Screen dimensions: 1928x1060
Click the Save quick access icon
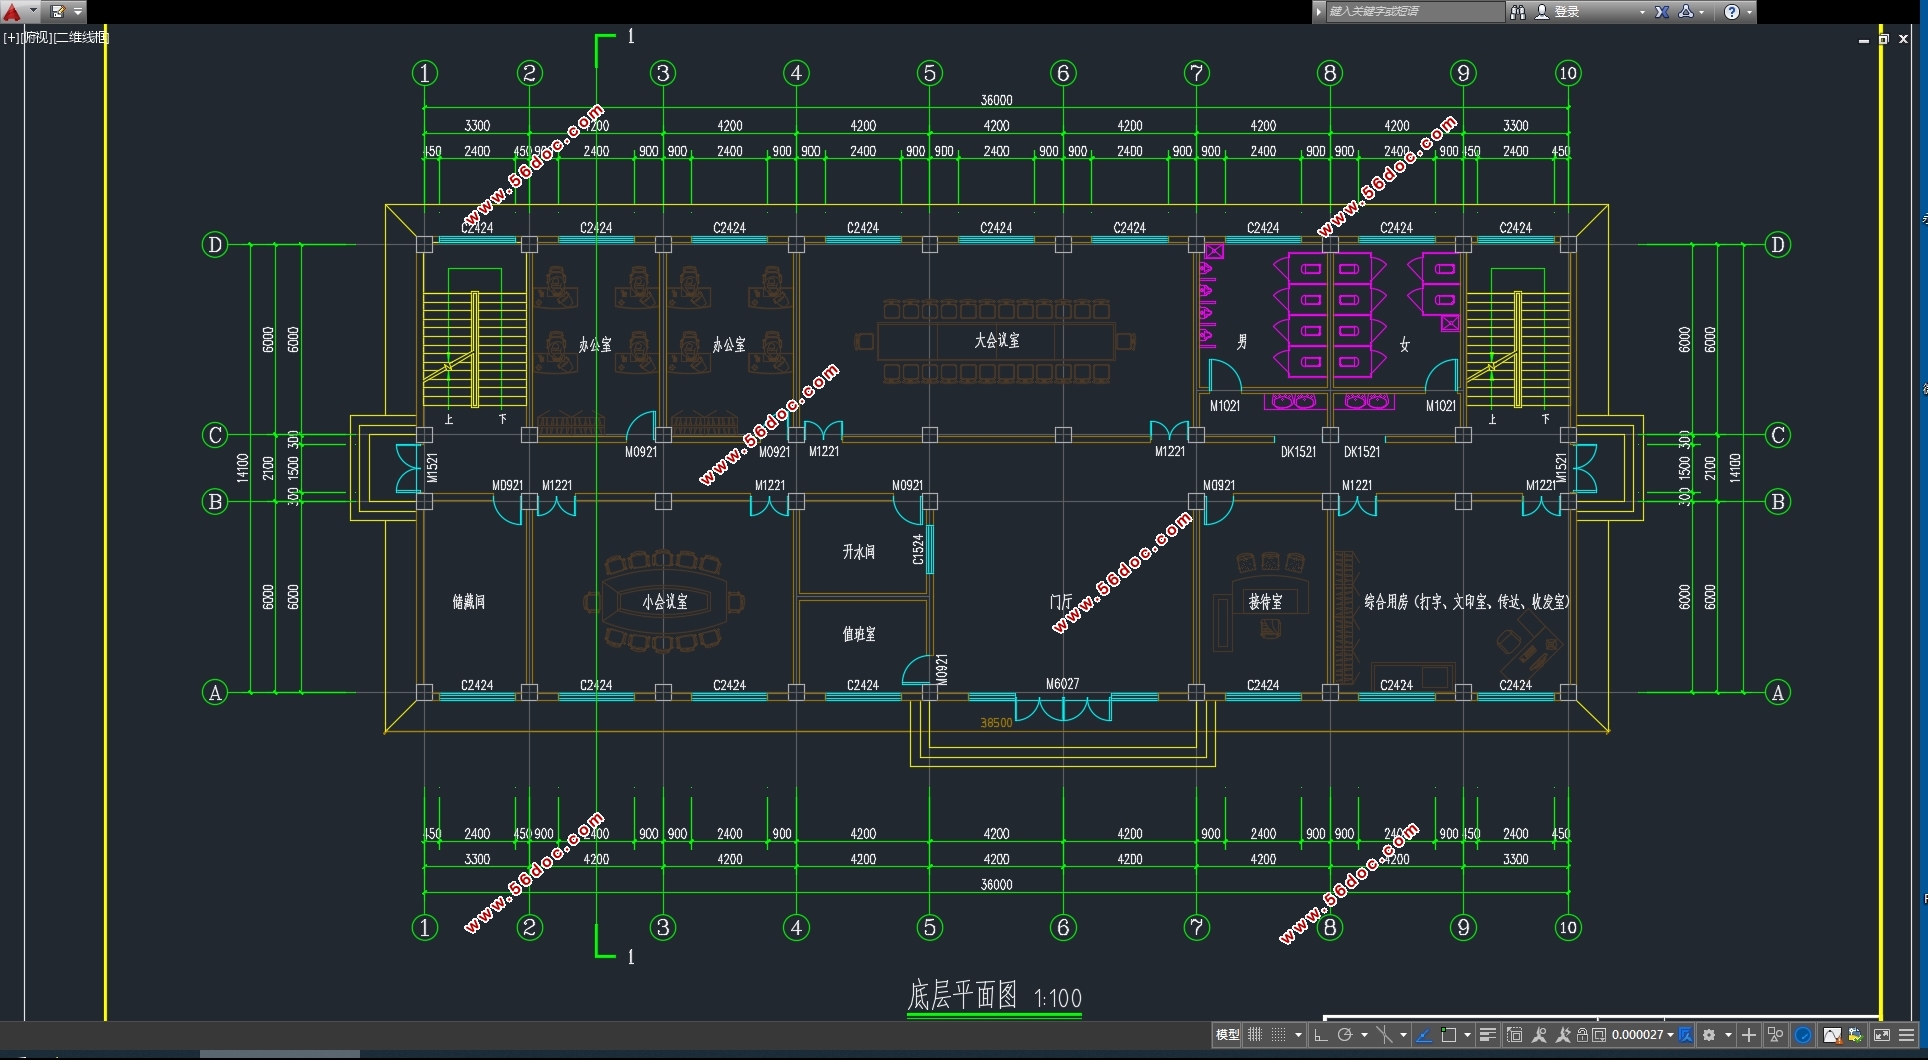tap(58, 11)
